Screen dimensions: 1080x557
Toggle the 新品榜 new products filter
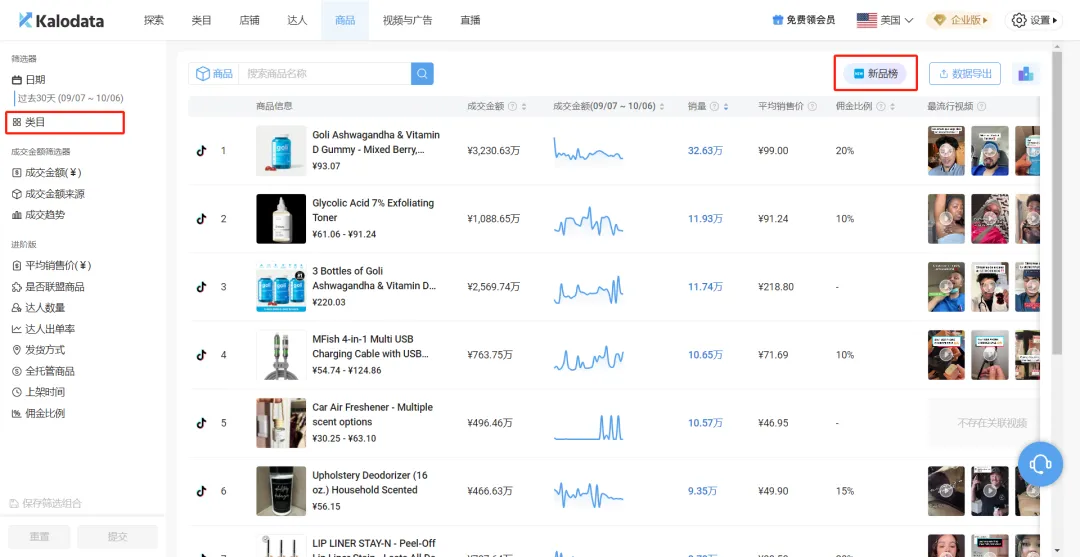(x=874, y=73)
